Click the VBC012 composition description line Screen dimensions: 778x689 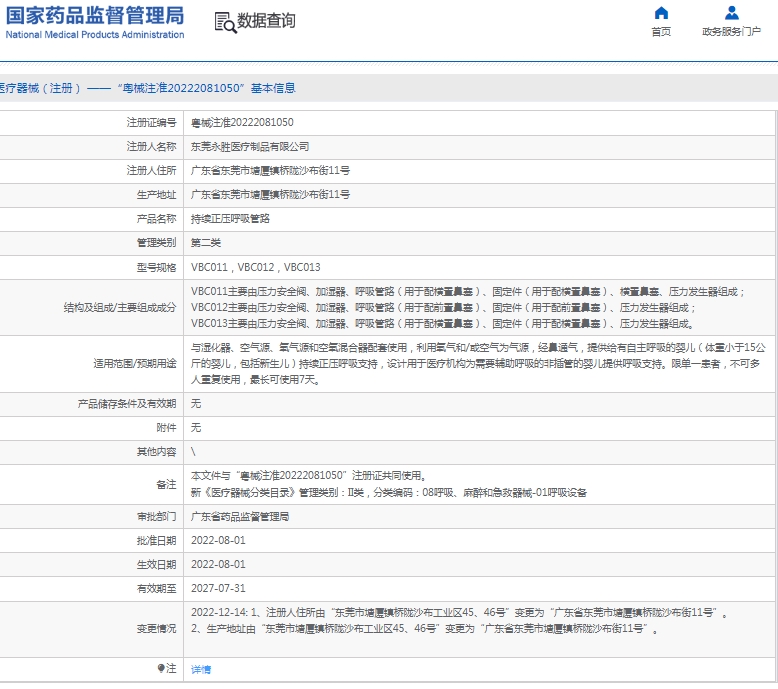tap(443, 308)
